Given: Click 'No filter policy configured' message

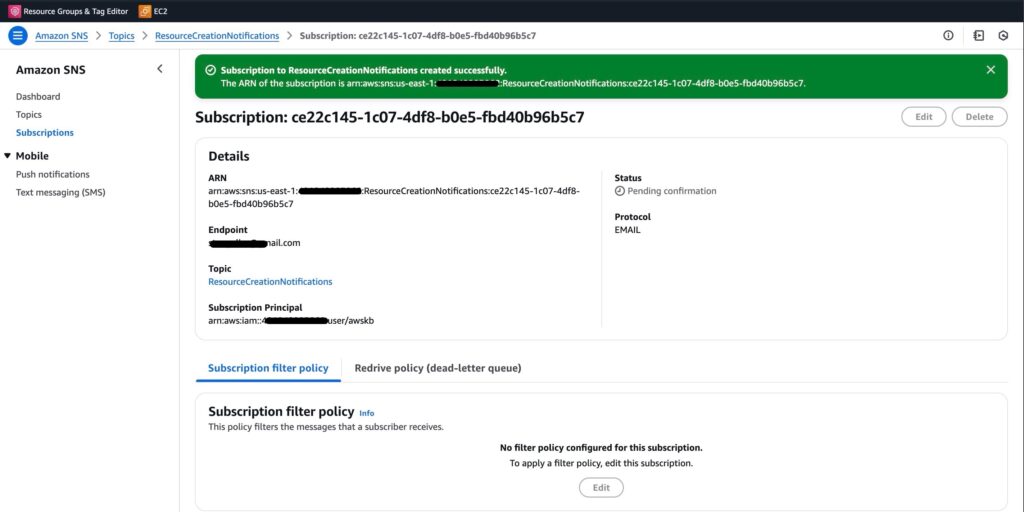Looking at the screenshot, I should (x=601, y=448).
